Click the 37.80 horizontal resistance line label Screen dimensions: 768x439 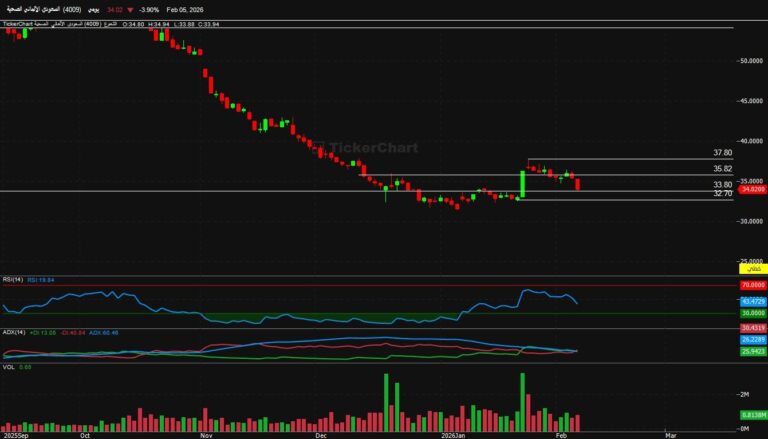click(722, 153)
